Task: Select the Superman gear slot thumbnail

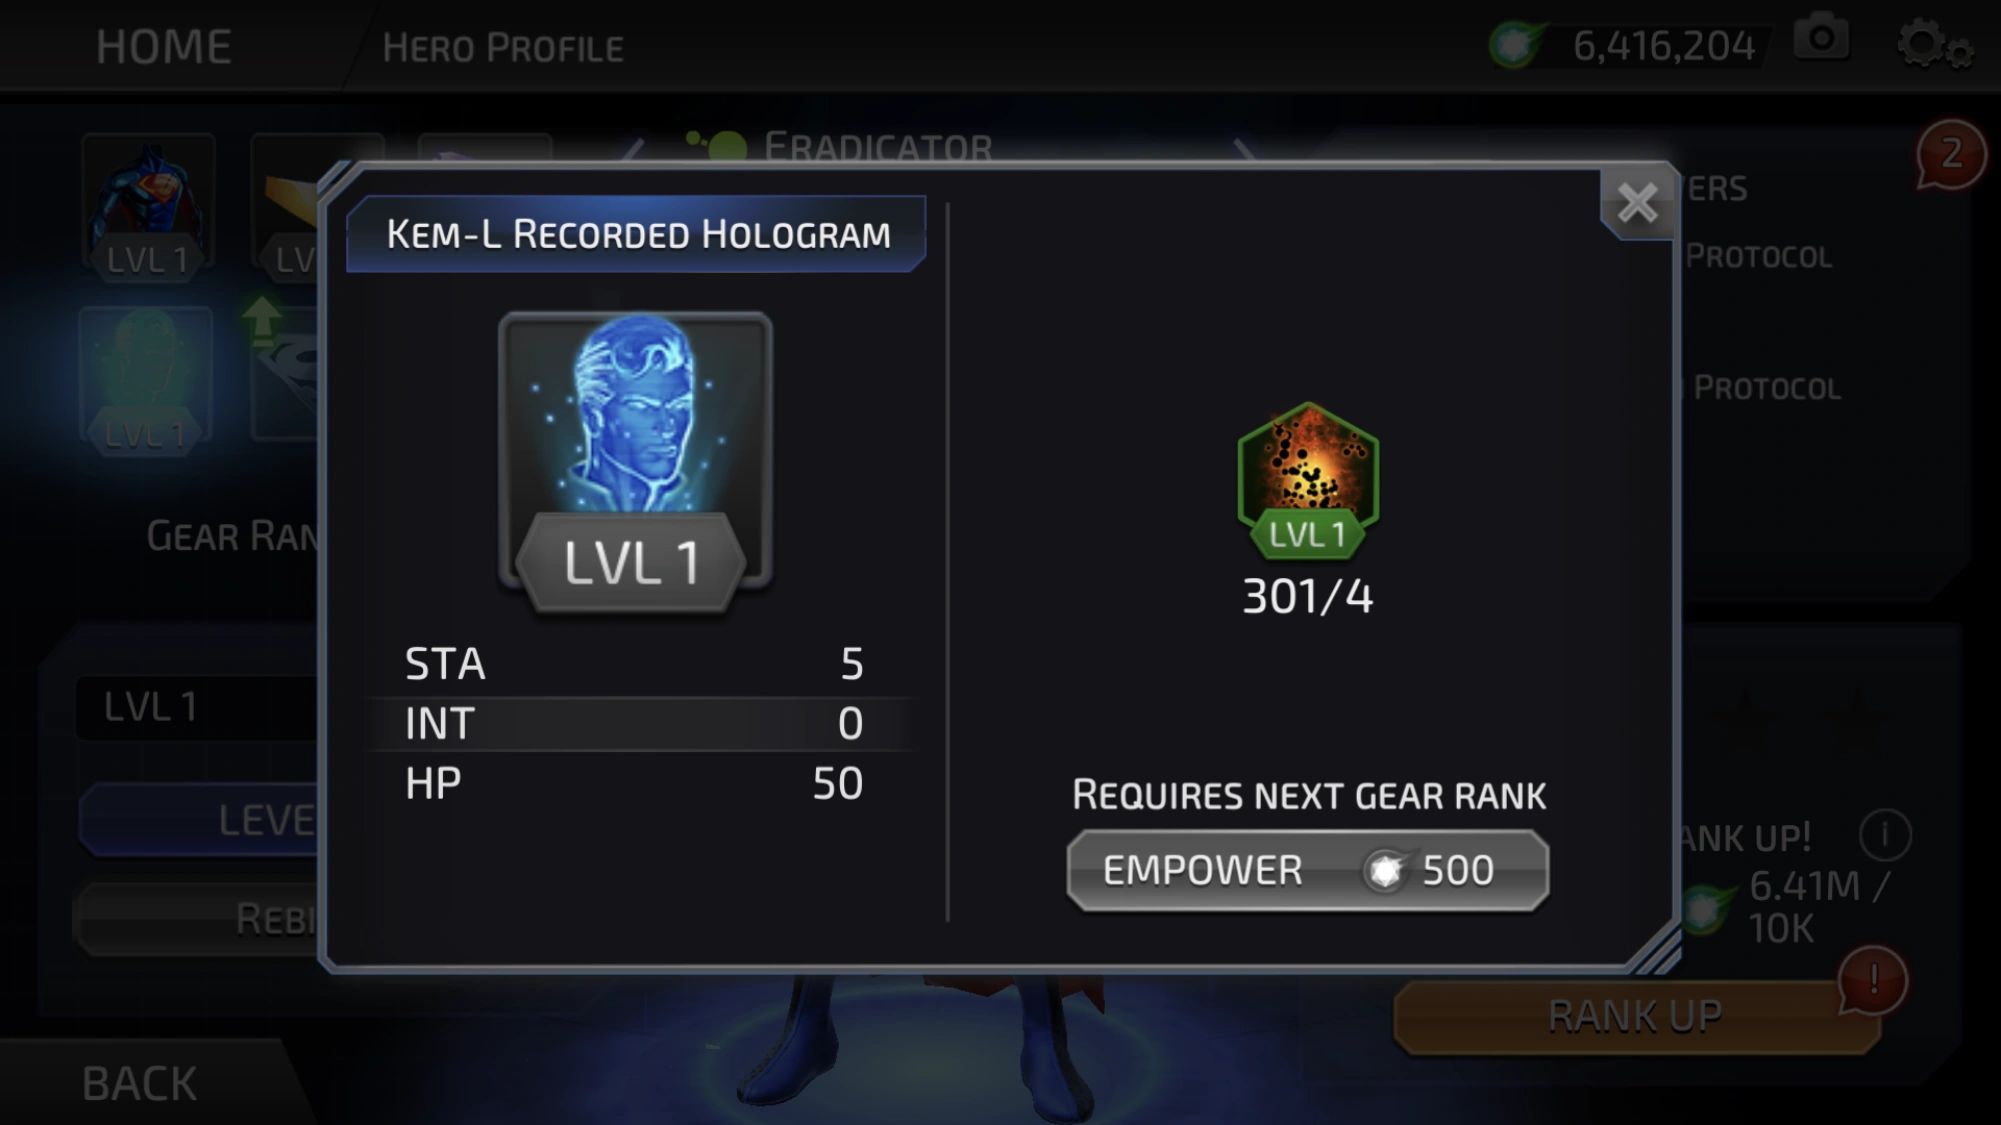Action: (x=148, y=207)
